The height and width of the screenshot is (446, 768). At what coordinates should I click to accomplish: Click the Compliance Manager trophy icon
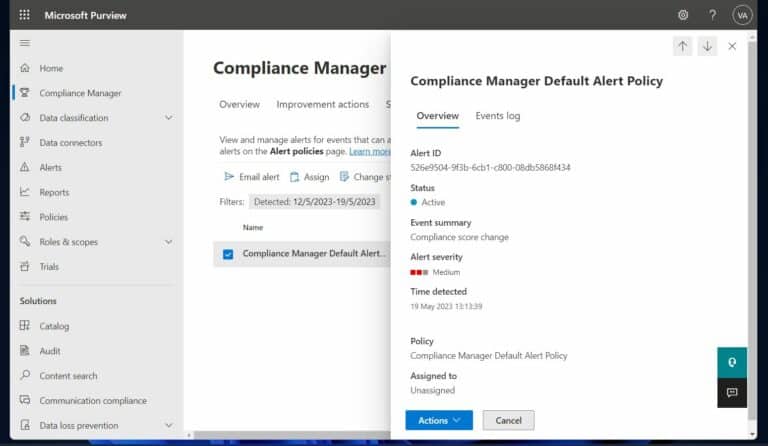(25, 93)
